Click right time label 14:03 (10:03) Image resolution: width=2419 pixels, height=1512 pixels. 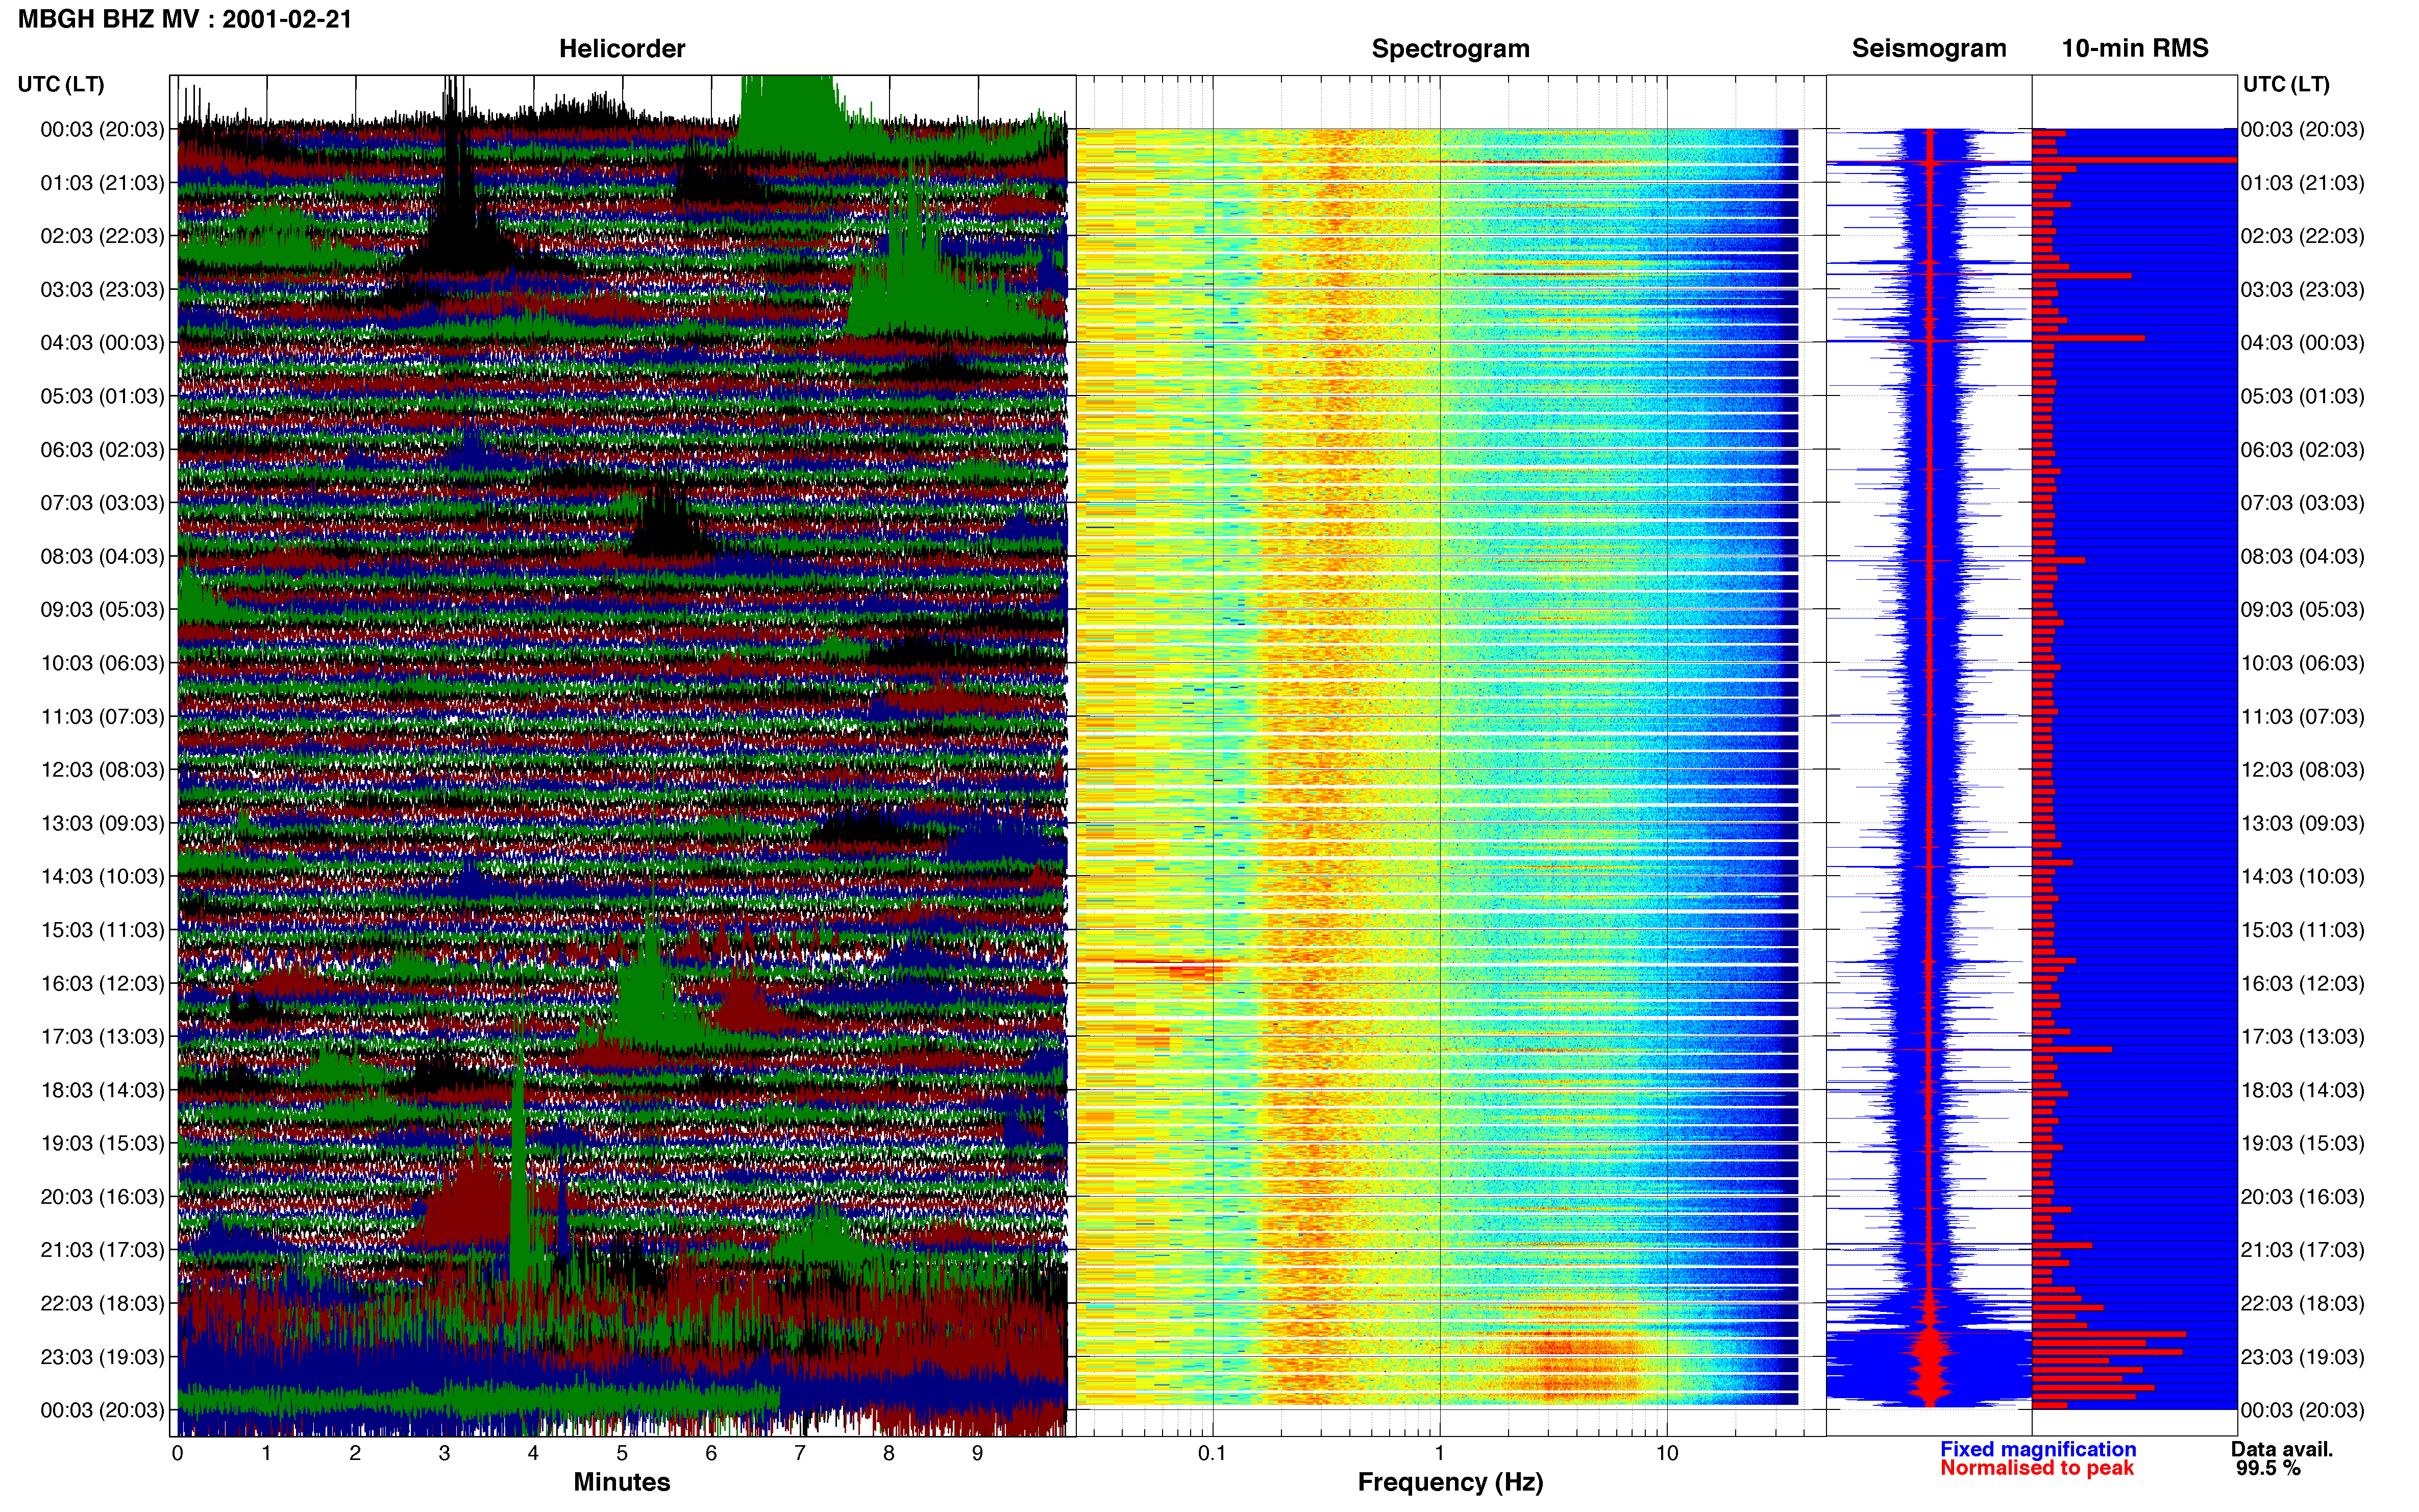coord(2302,877)
